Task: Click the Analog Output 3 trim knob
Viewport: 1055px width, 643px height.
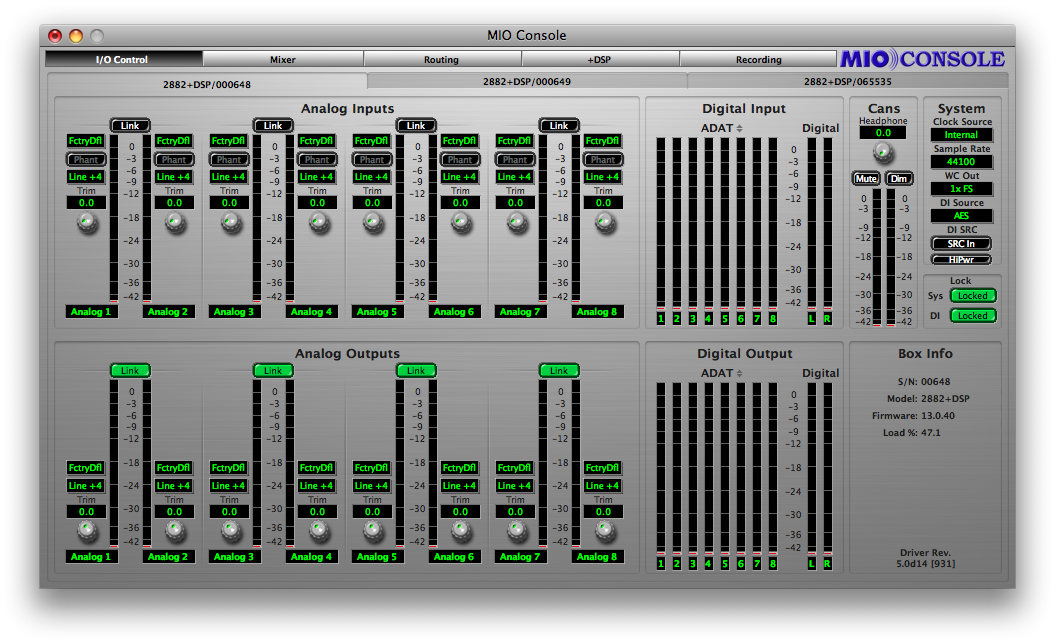Action: 230,532
